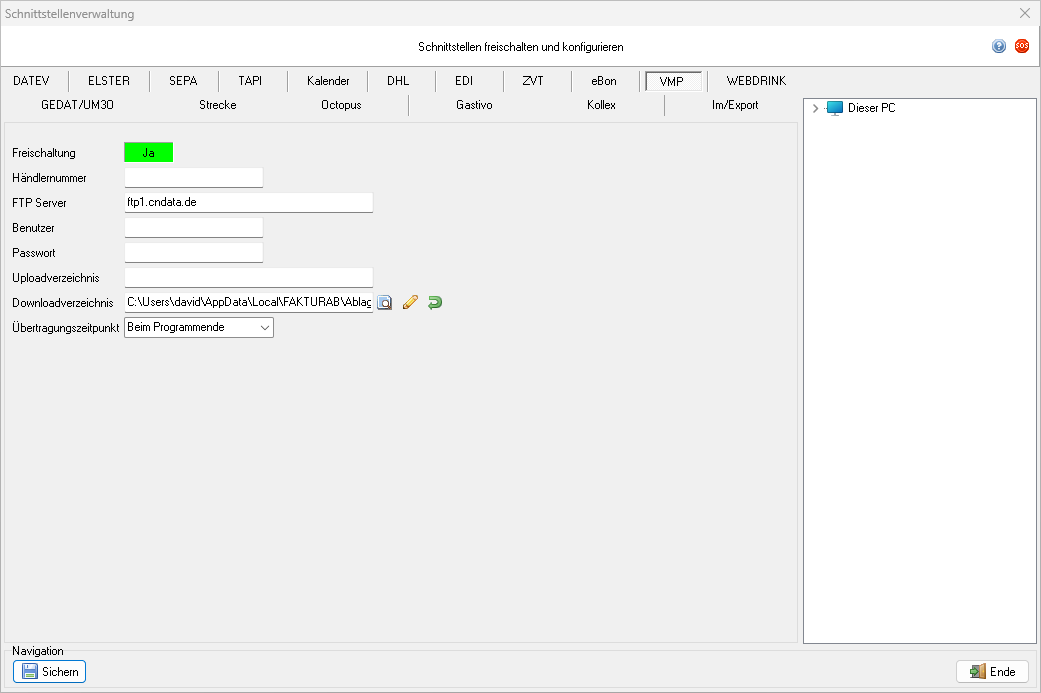Browse for the Downloadverzeichnis folder via magnifier icon
1041x693 pixels.
click(x=385, y=302)
